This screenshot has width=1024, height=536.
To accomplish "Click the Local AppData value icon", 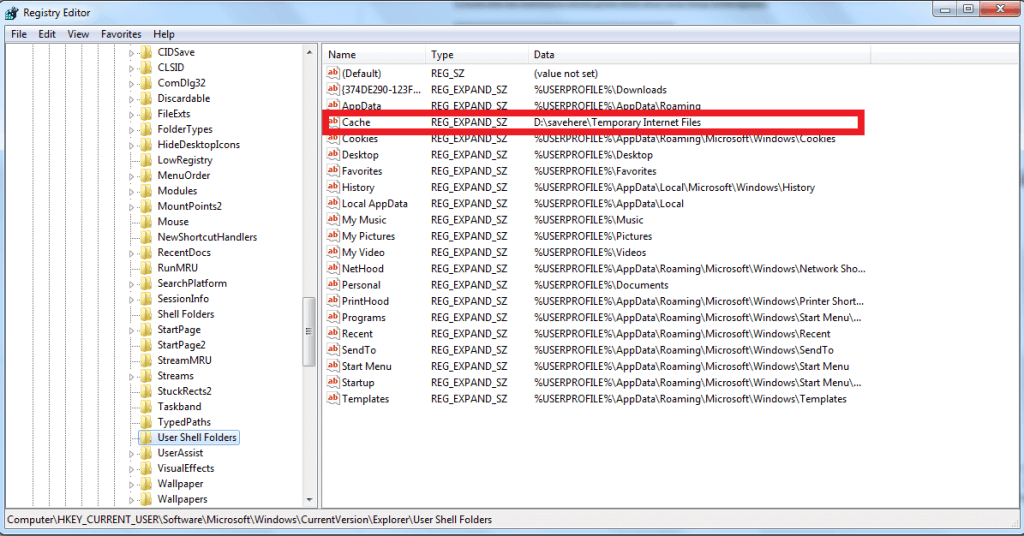I will coord(333,204).
